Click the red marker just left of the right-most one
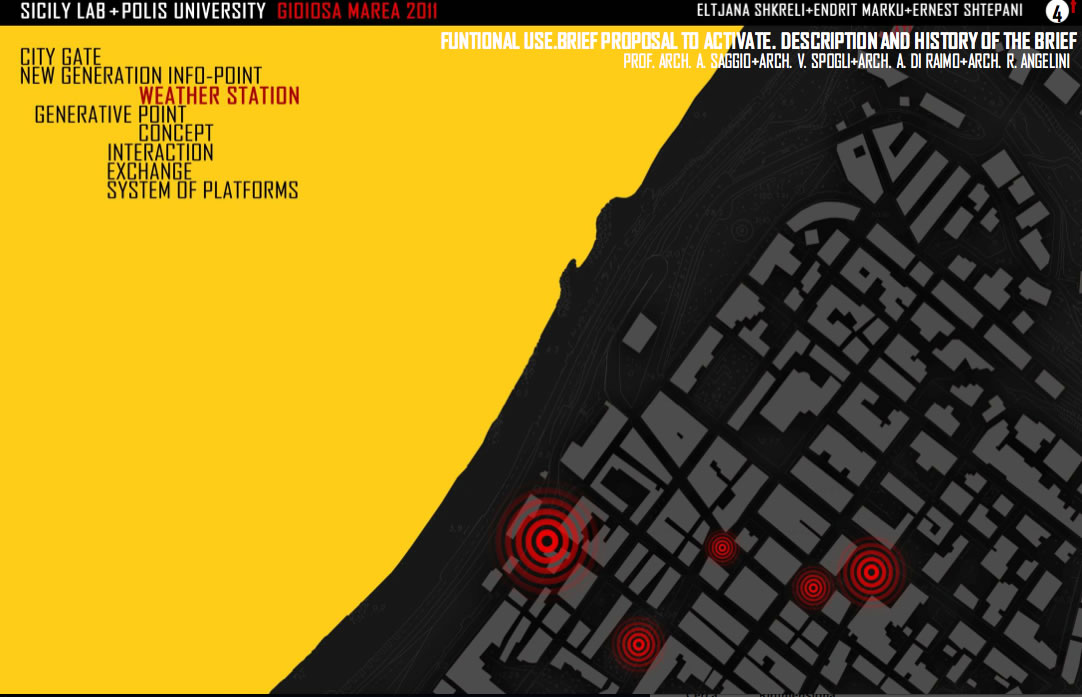The image size is (1082, 697). tap(812, 587)
